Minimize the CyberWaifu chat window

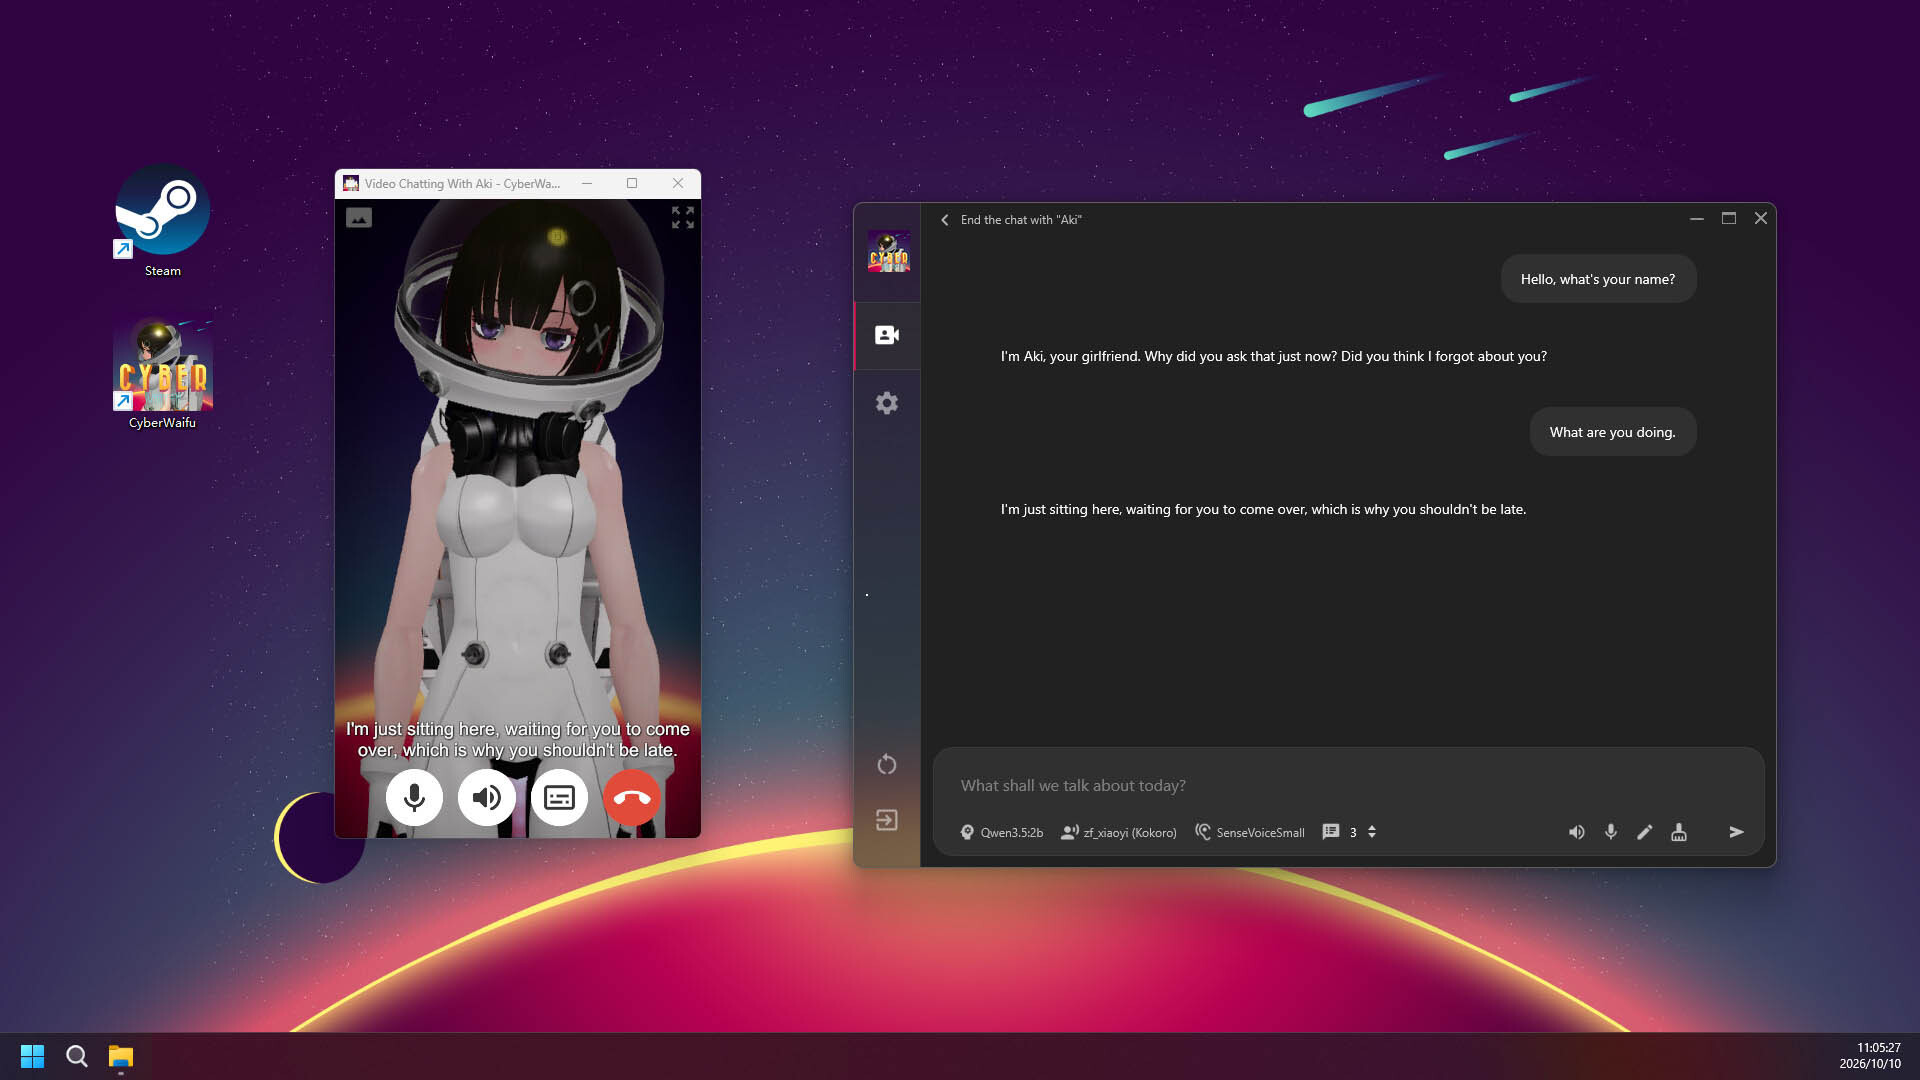[1697, 218]
